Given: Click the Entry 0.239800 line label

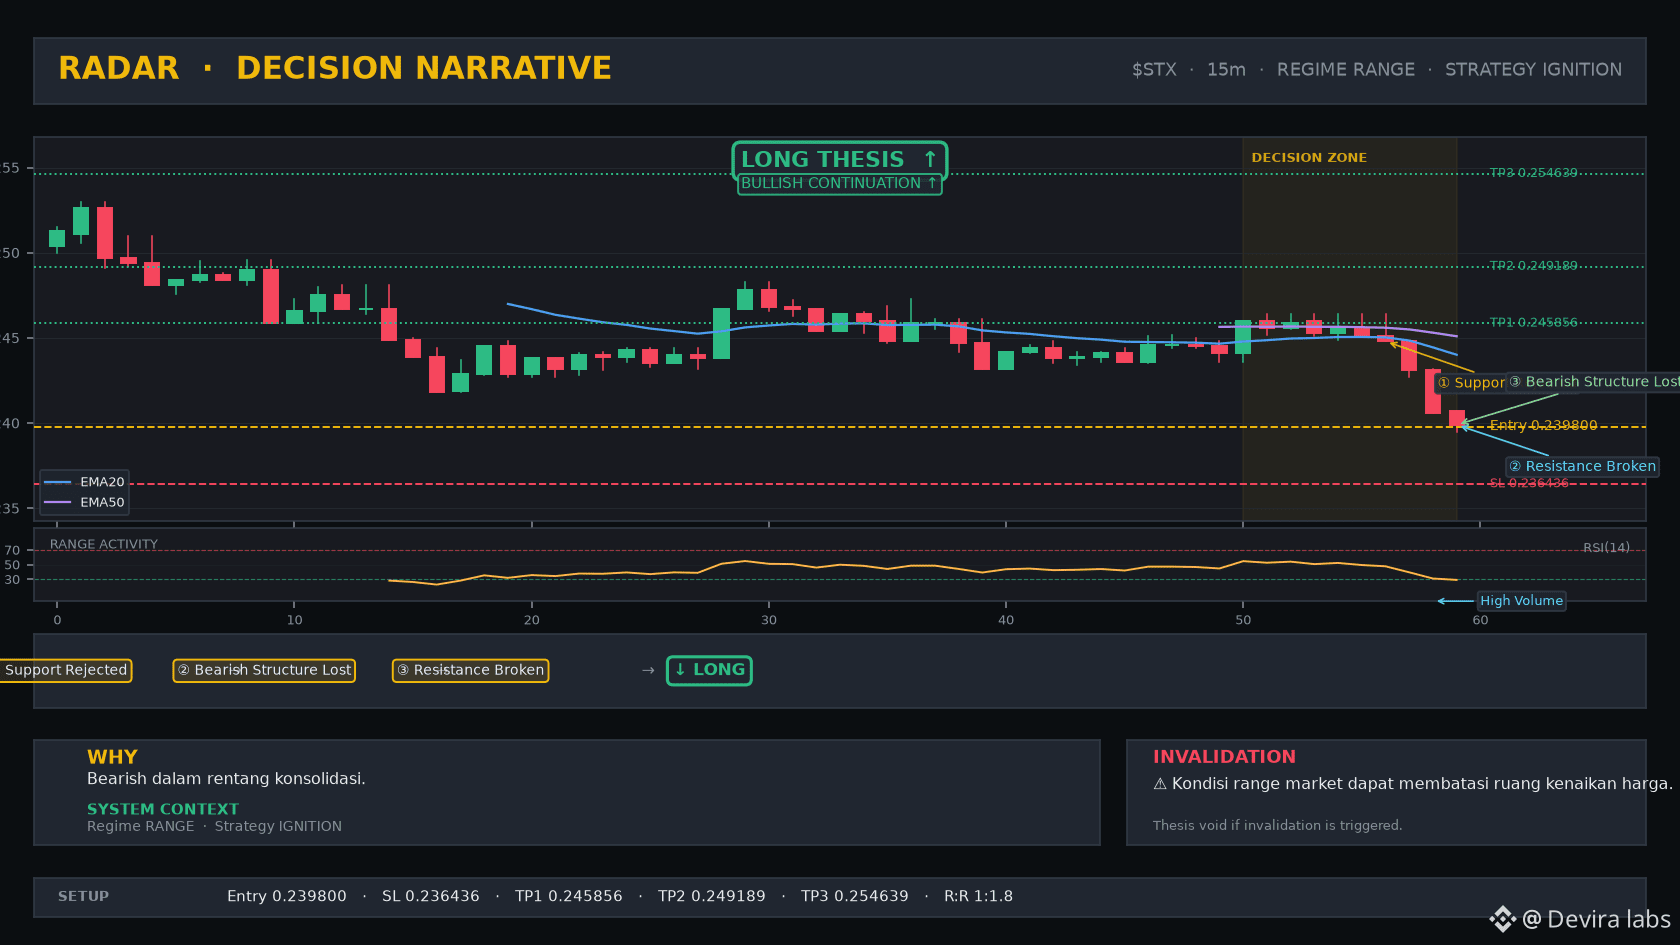Looking at the screenshot, I should pos(1543,425).
